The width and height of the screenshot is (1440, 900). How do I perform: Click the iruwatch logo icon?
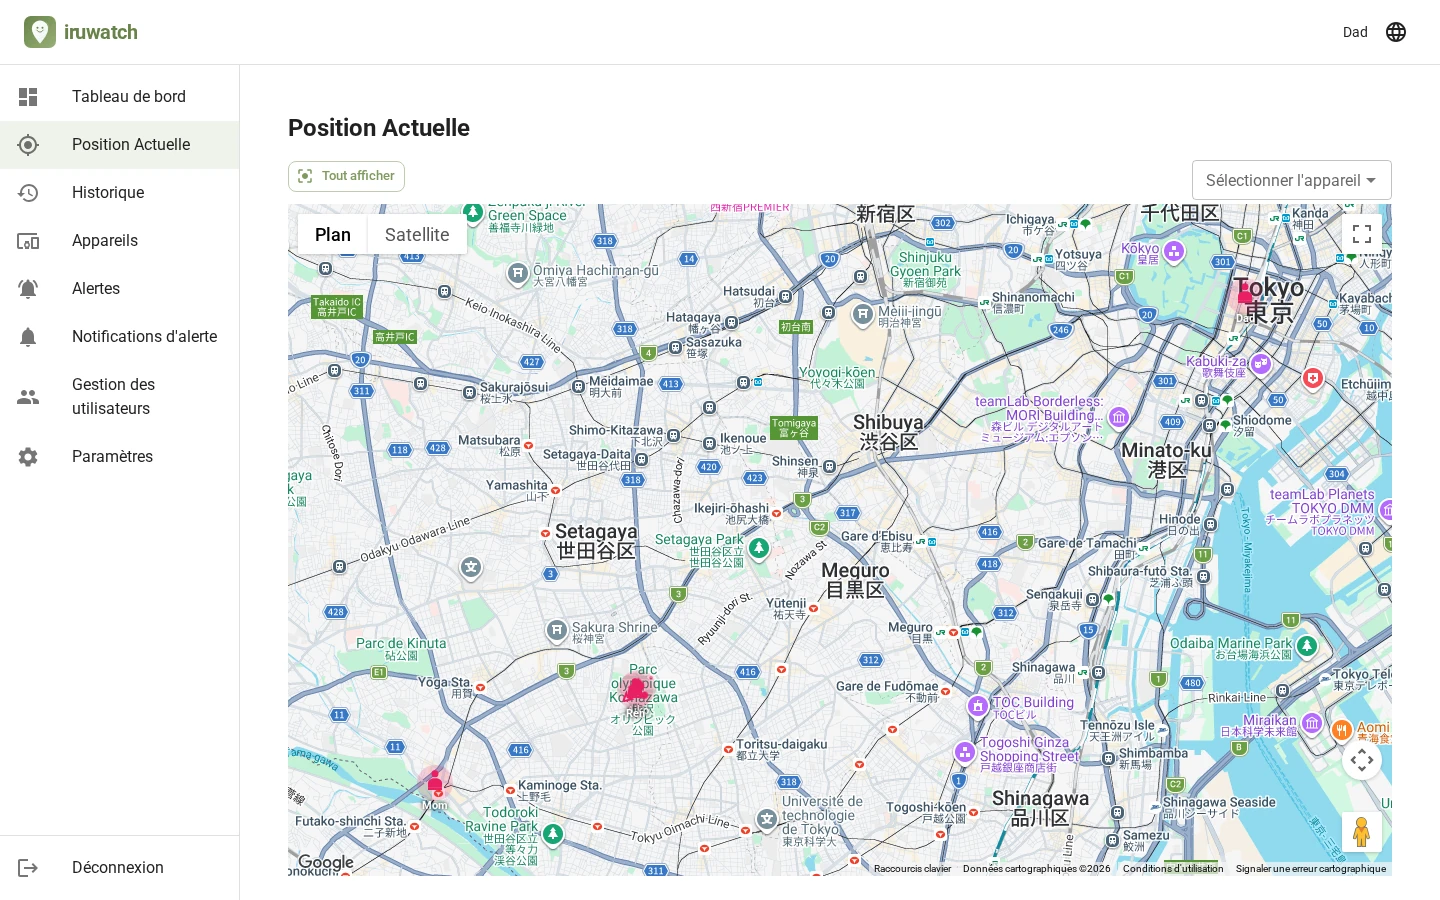tap(40, 32)
